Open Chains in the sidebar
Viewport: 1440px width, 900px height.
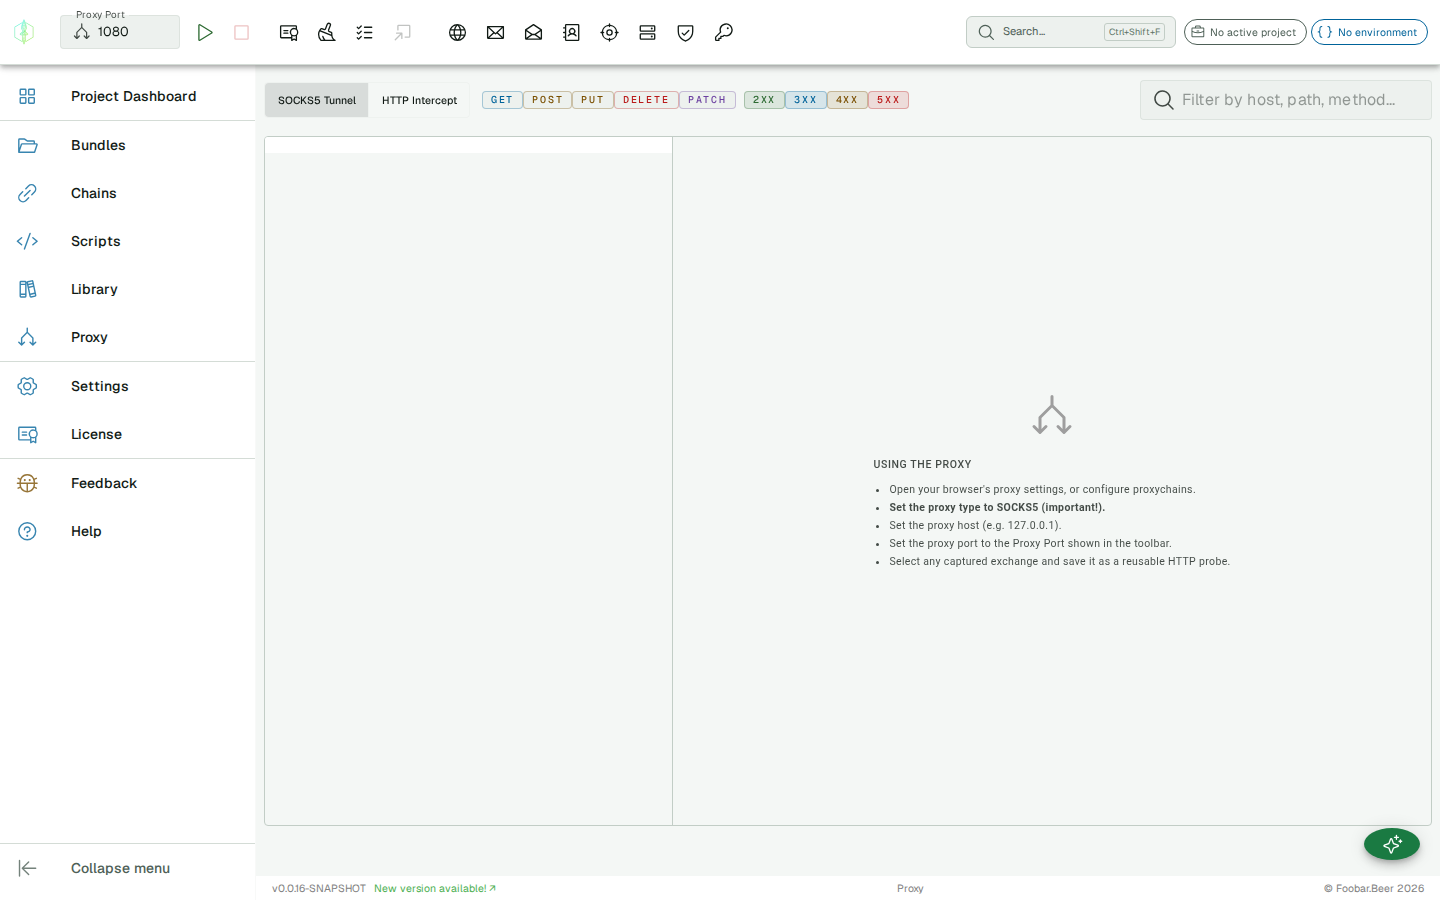tap(127, 193)
